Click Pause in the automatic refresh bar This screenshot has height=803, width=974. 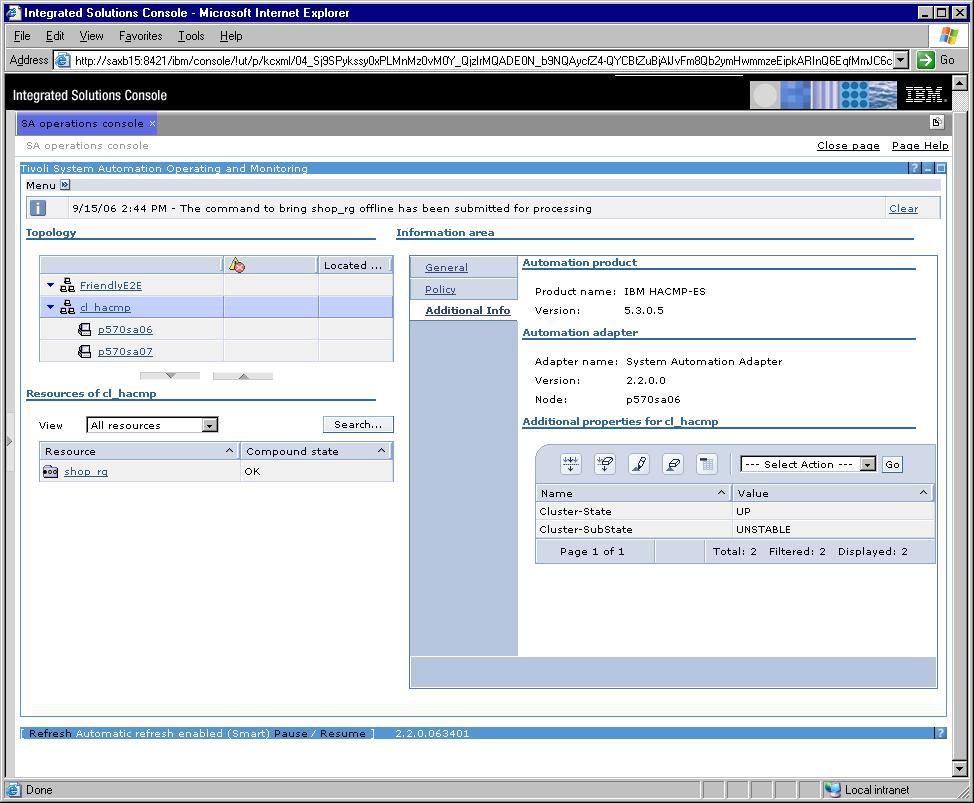point(291,733)
